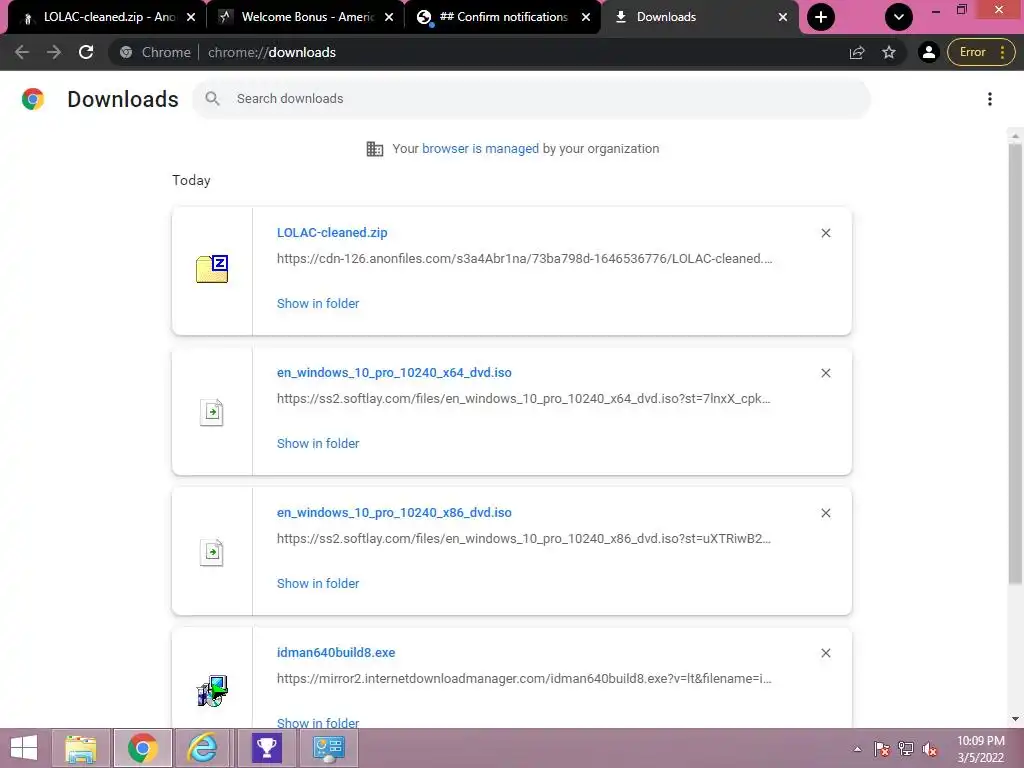
Task: Close the LOLAC-cleaned.zip tab
Action: (191, 17)
